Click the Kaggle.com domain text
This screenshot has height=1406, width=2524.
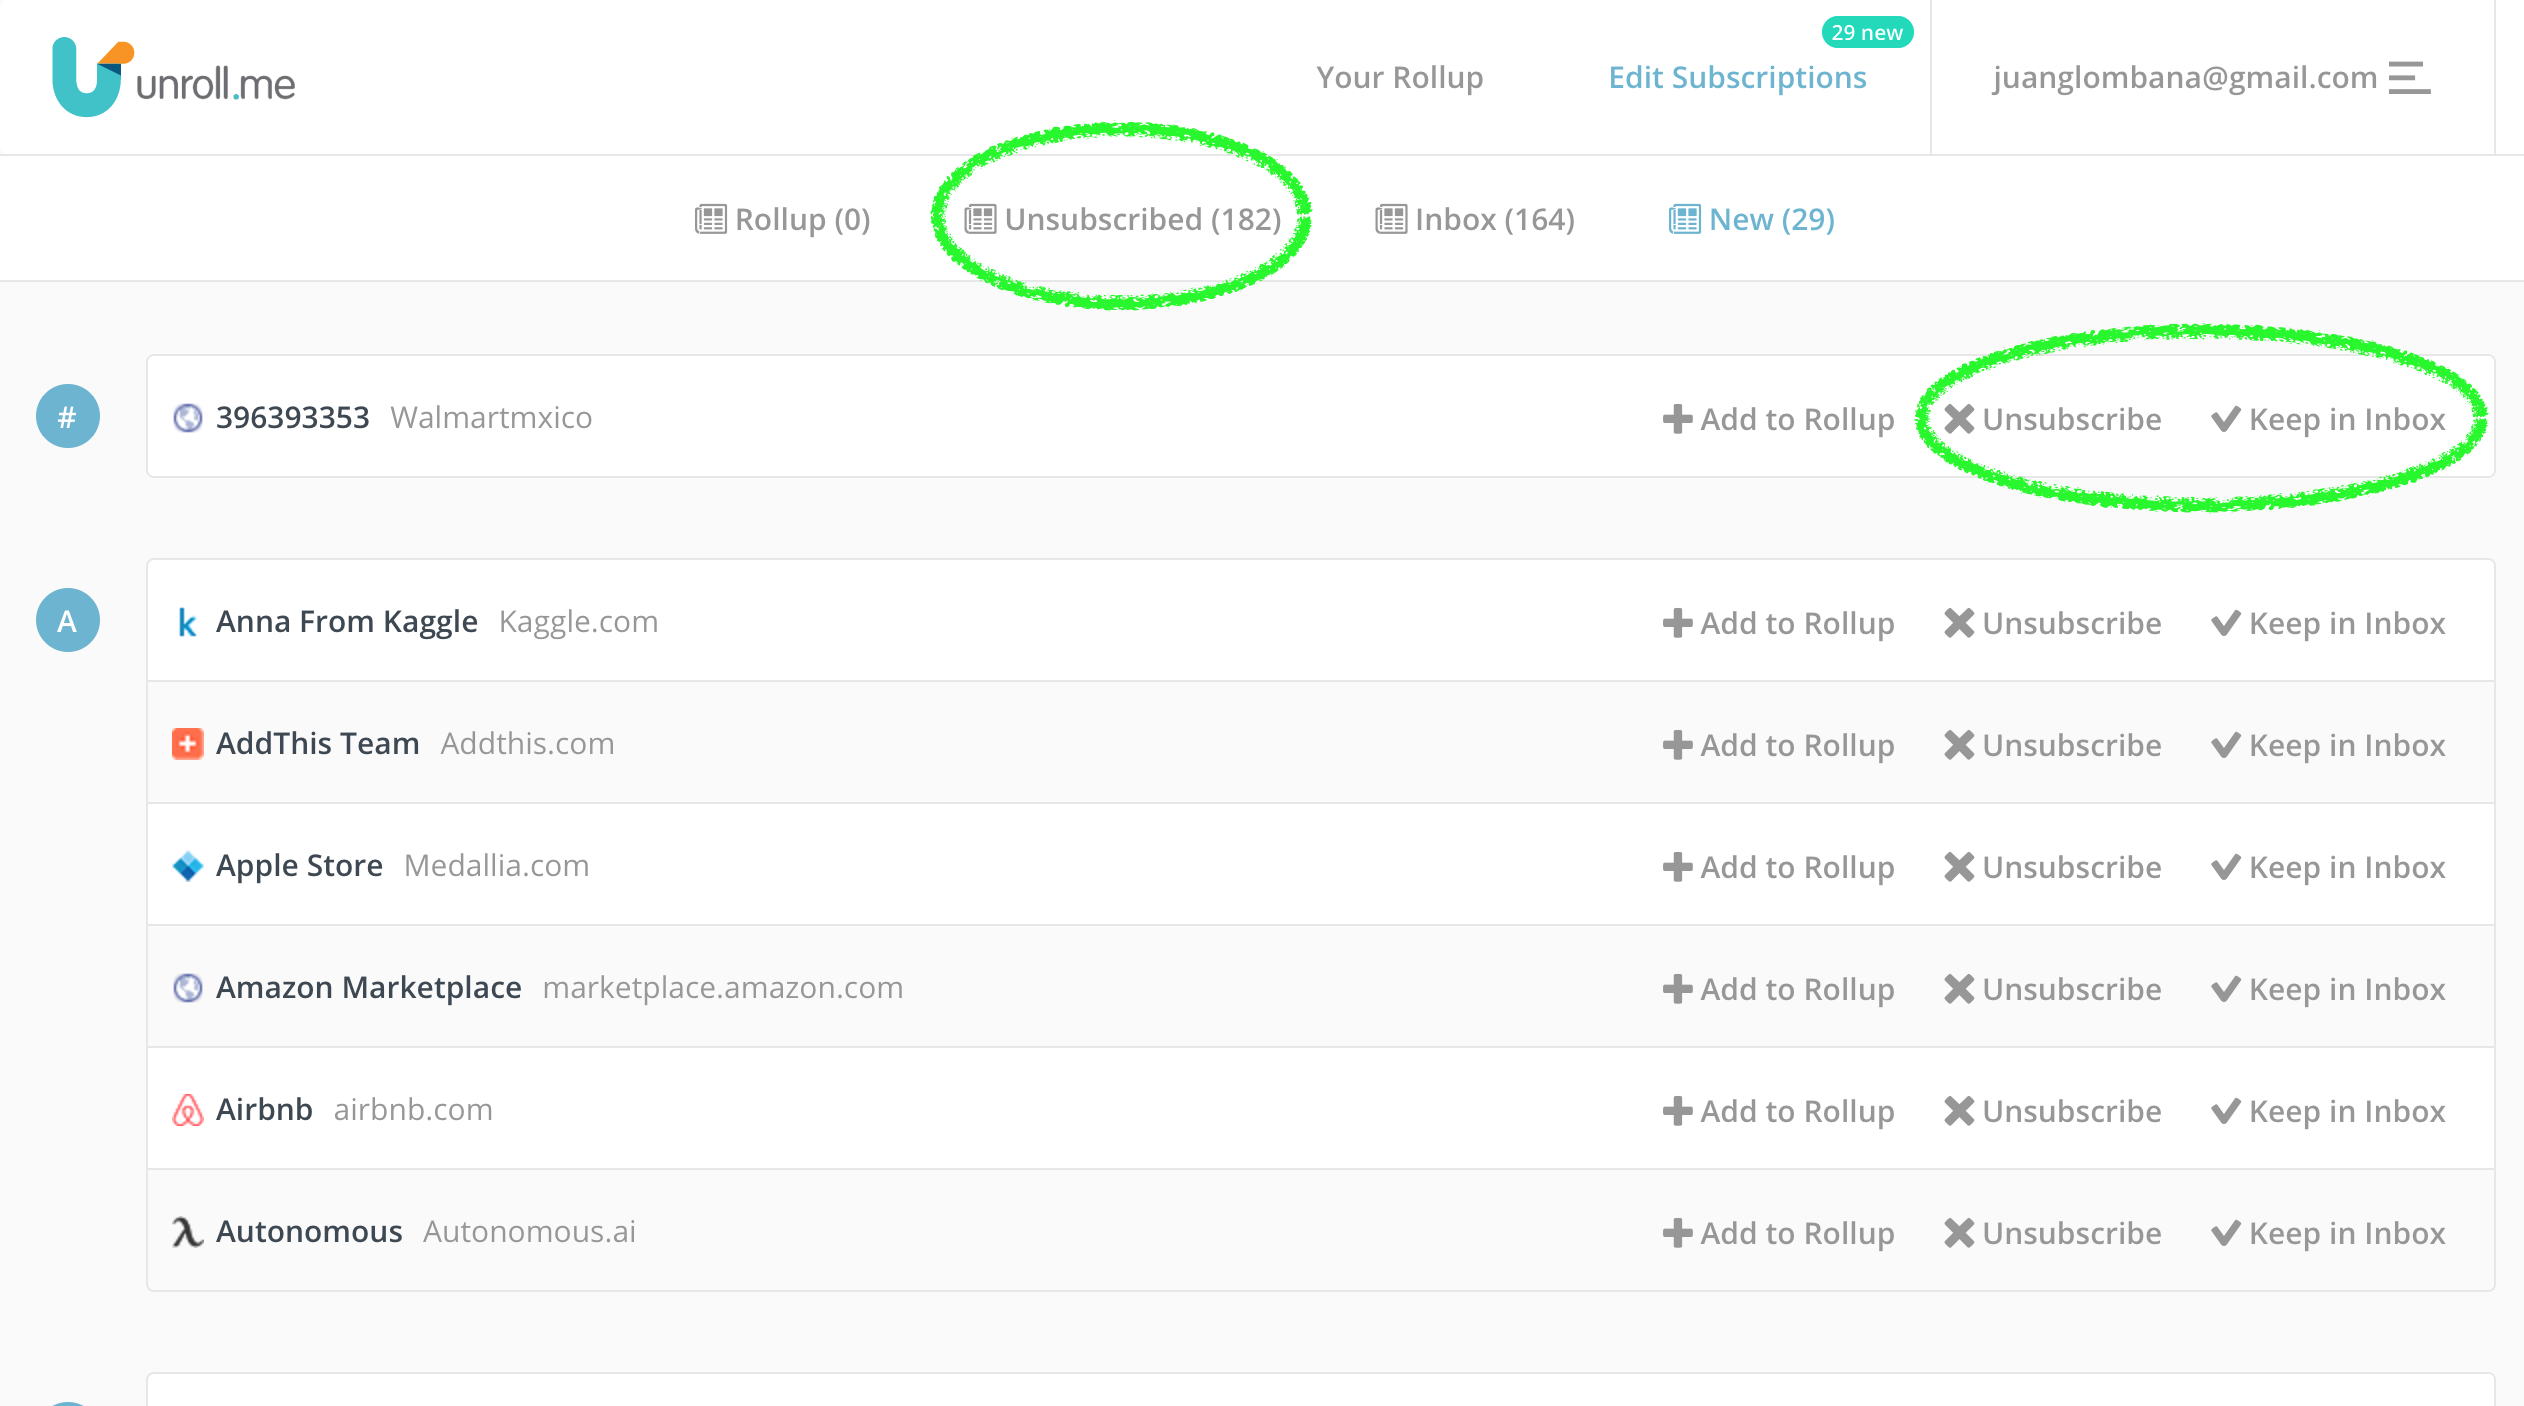tap(578, 622)
